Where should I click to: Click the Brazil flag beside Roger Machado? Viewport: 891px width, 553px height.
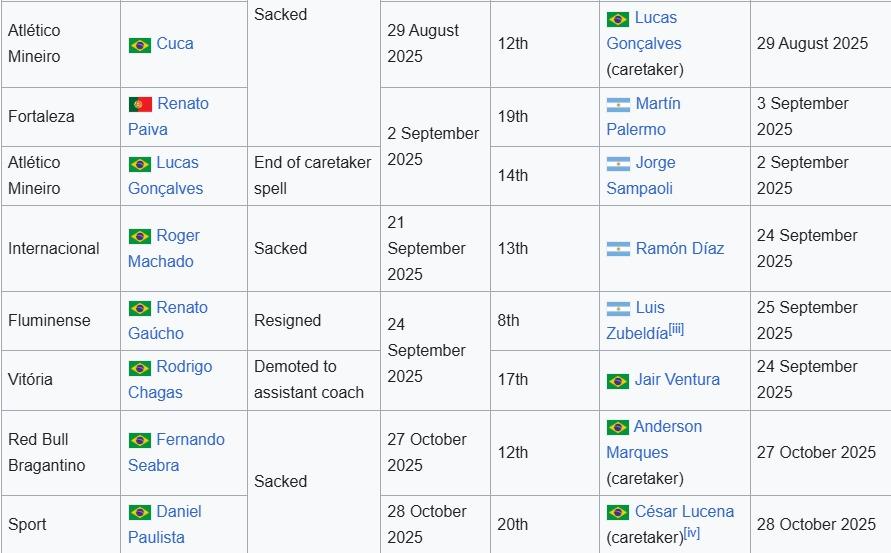[140, 236]
